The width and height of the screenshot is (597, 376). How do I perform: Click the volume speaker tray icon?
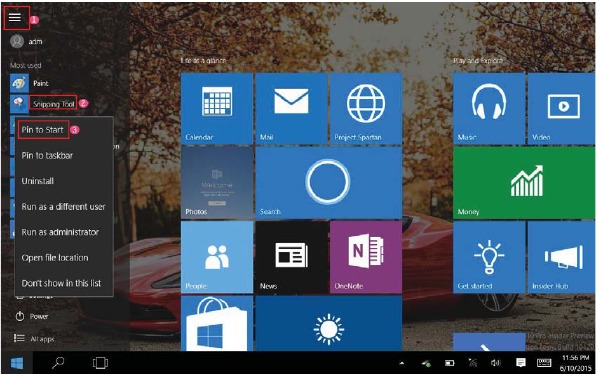(x=496, y=363)
